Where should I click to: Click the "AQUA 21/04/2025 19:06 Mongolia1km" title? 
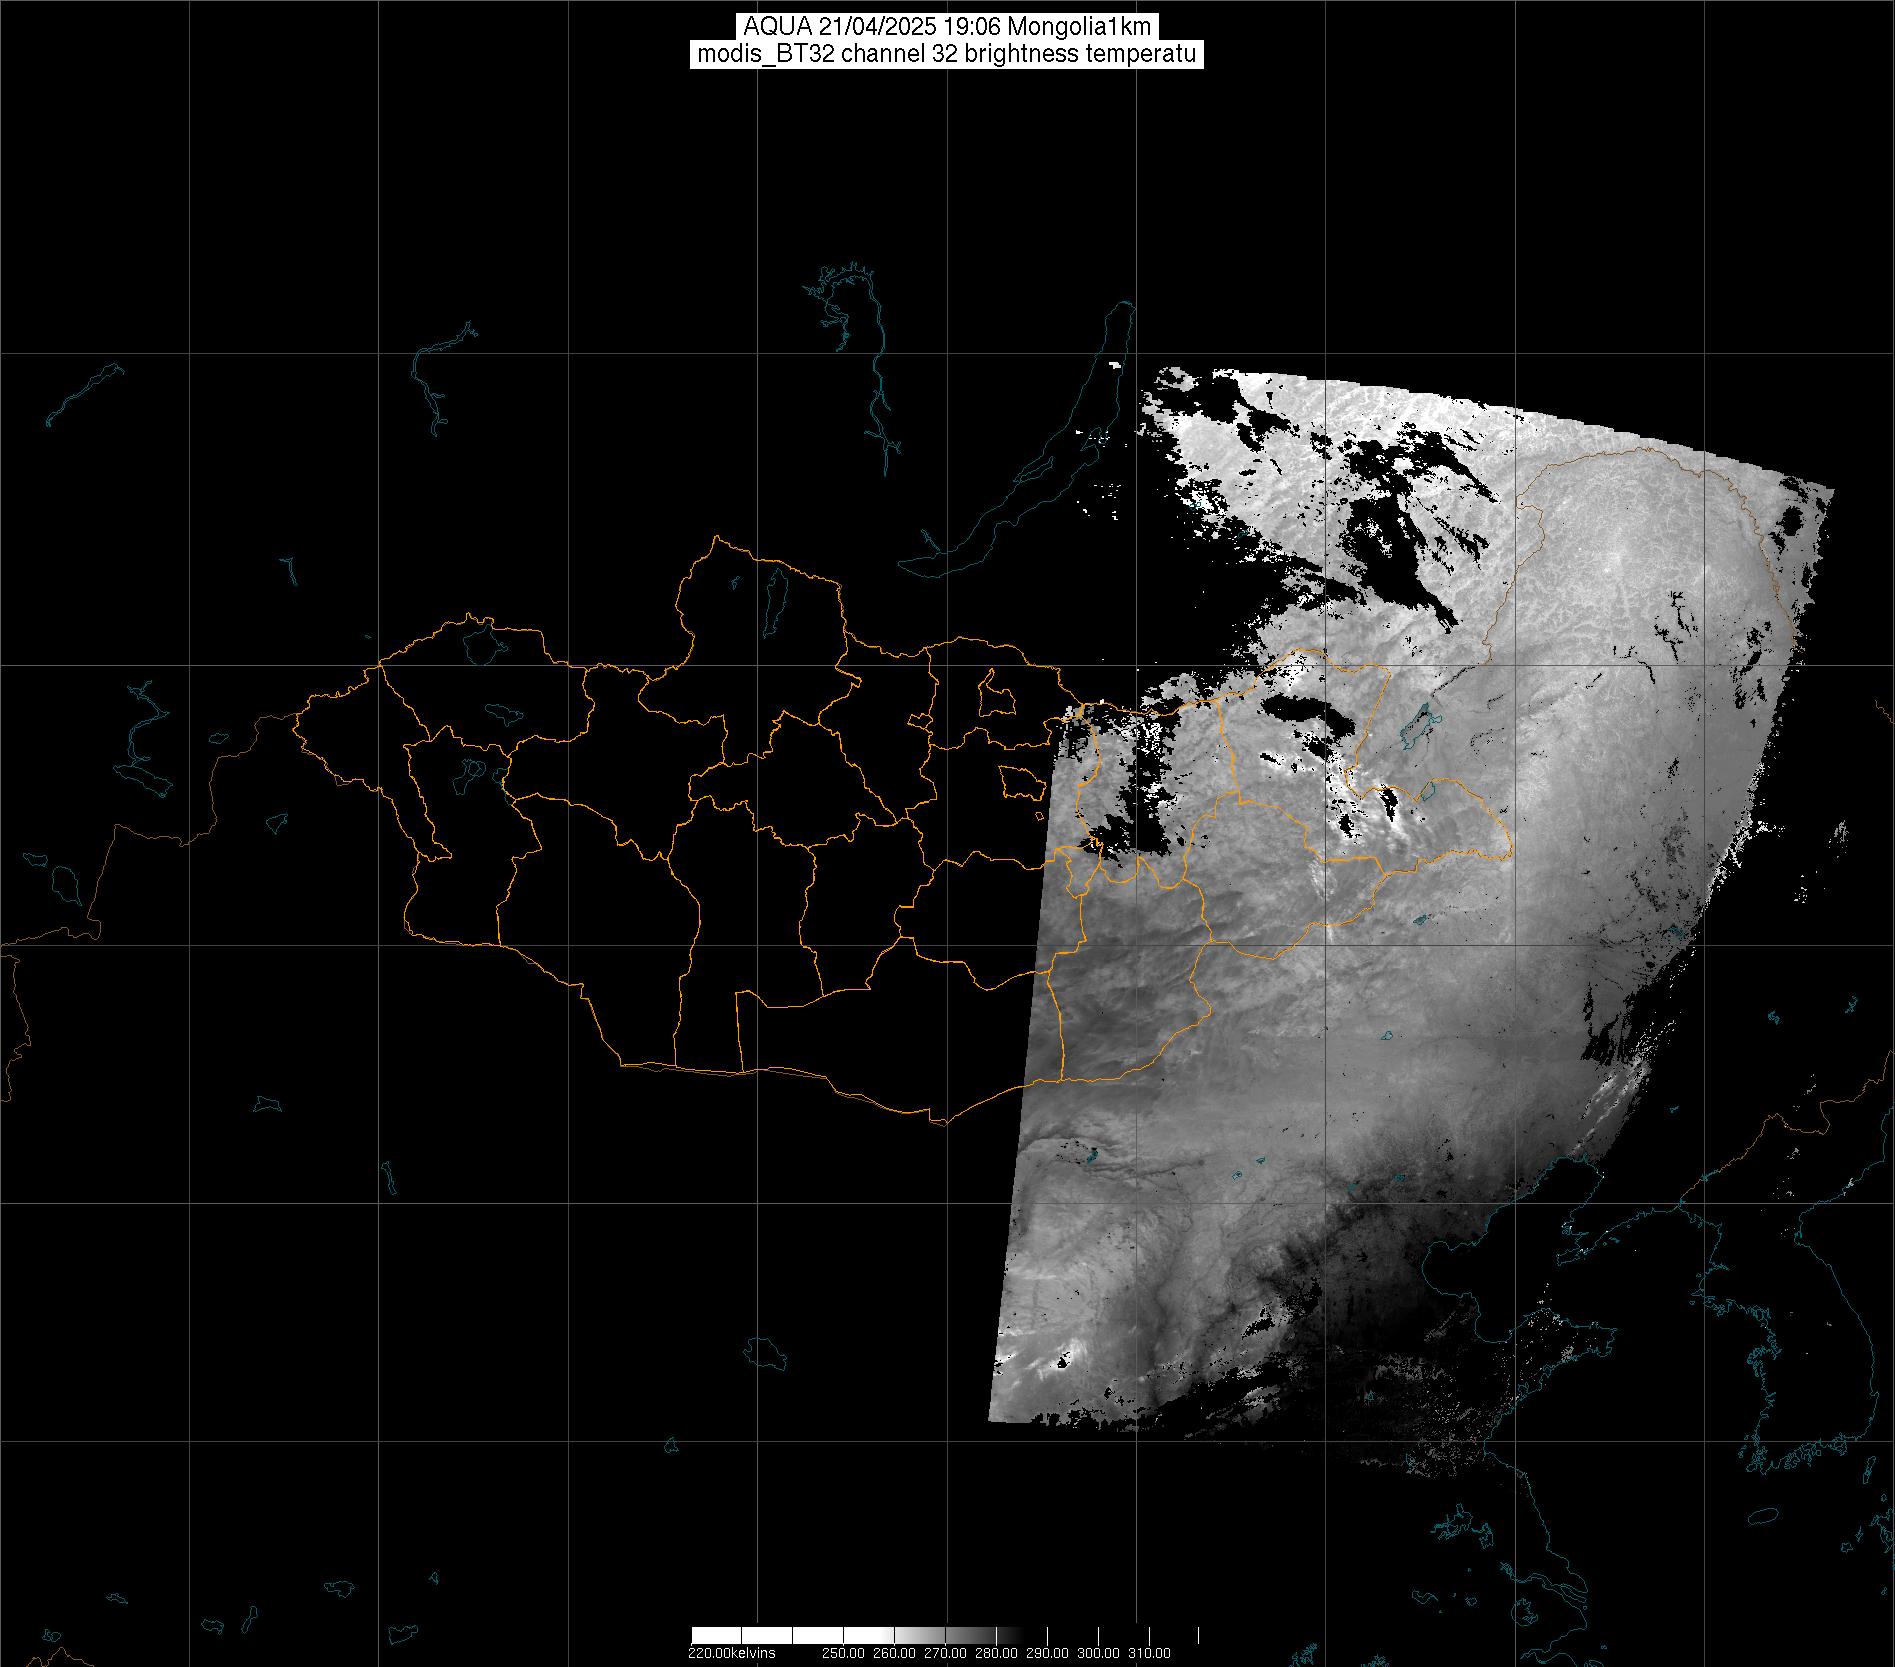click(x=946, y=25)
